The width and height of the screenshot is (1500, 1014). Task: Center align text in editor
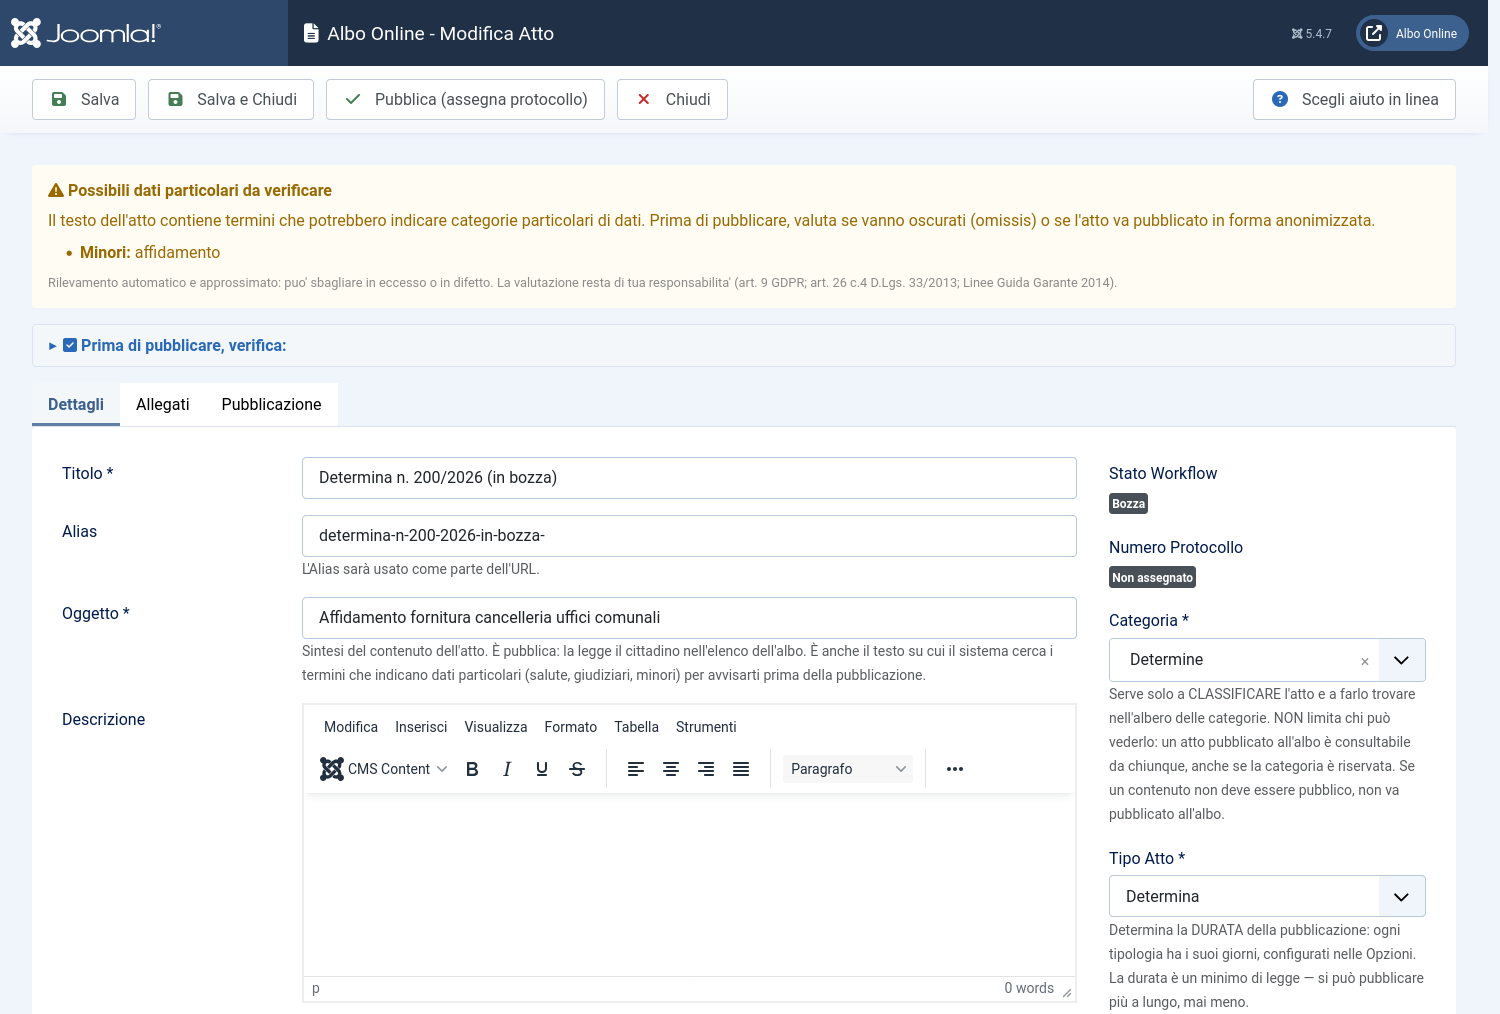point(671,769)
